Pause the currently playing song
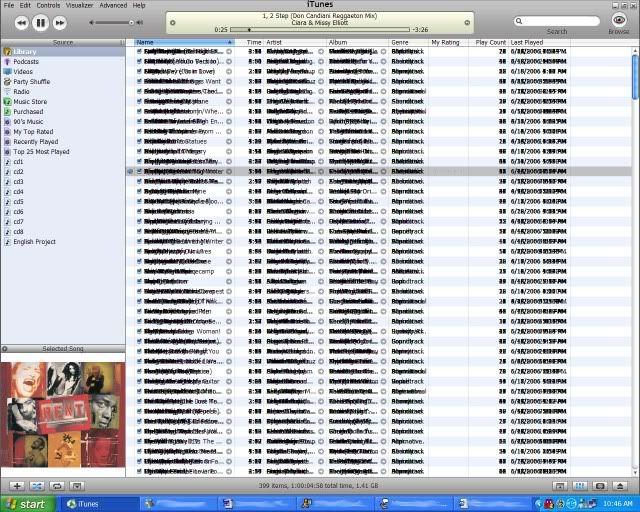 (x=40, y=22)
